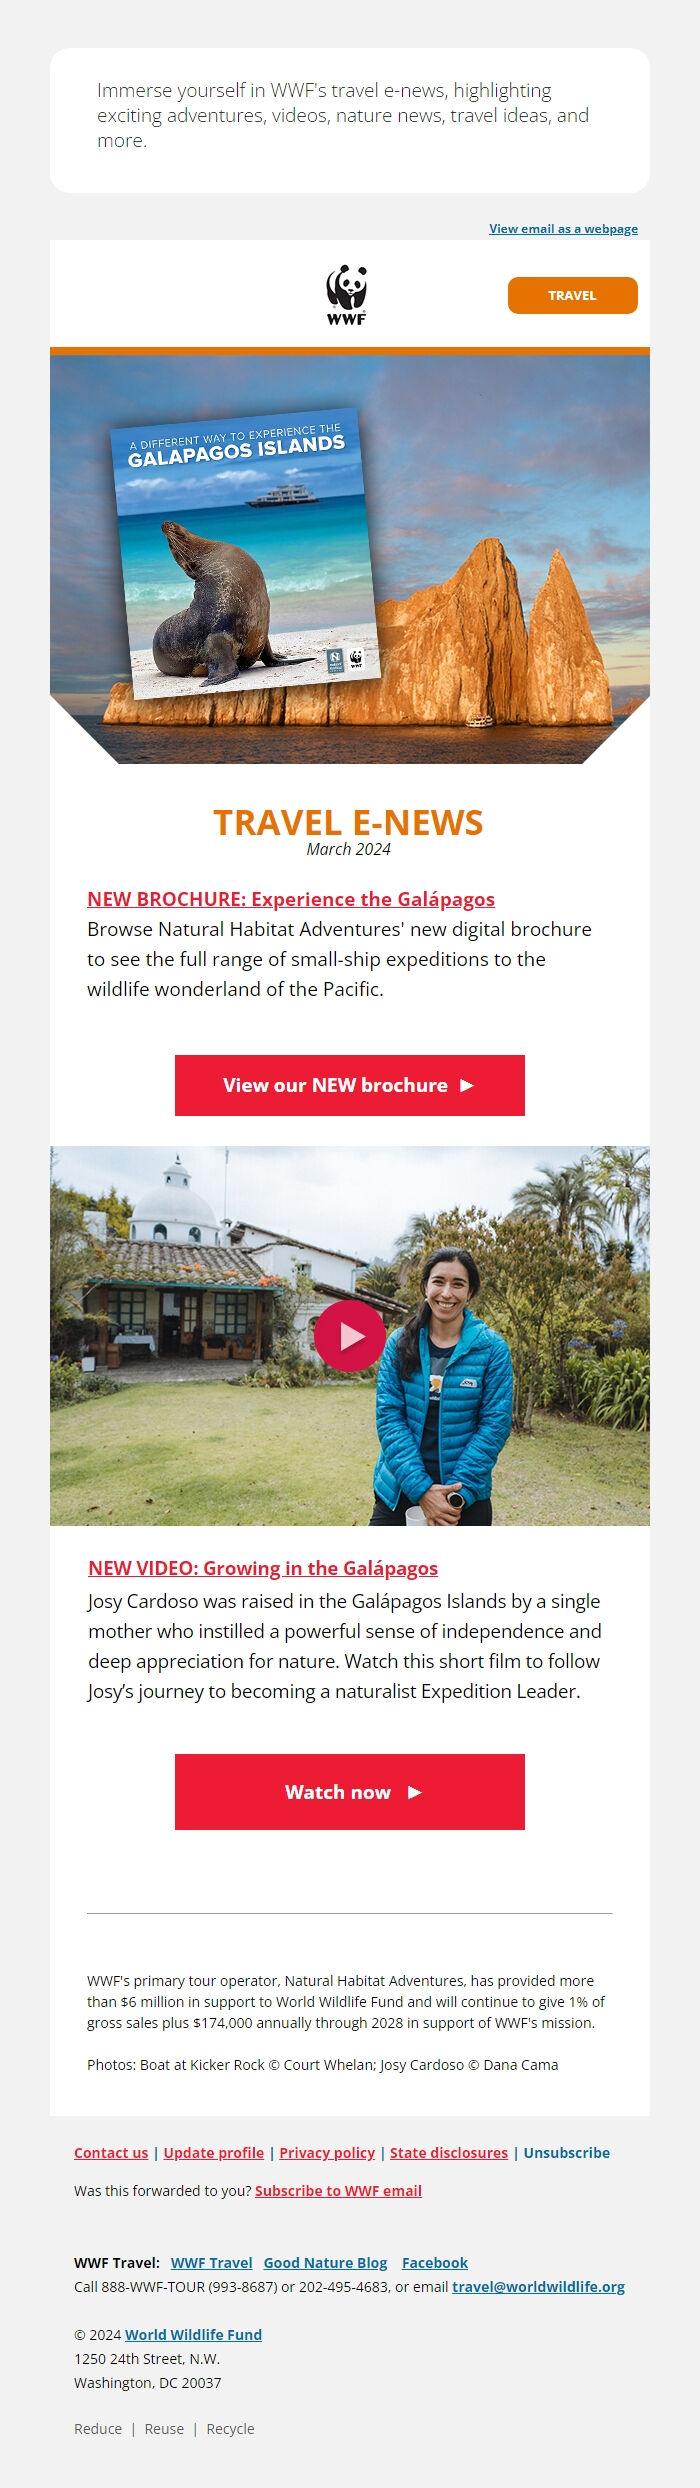
Task: Open the World Wildlife Fund copyright link
Action: click(193, 2335)
